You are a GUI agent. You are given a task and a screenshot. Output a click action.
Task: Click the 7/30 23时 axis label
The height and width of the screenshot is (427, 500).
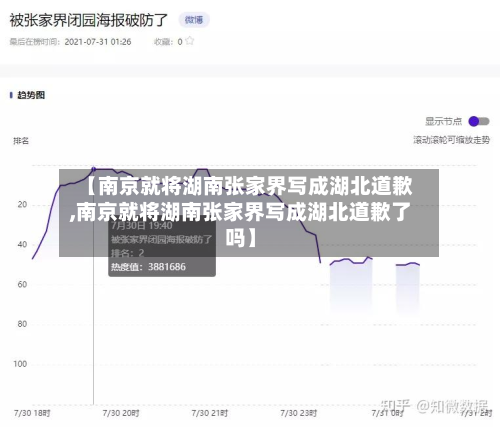pos(298,414)
